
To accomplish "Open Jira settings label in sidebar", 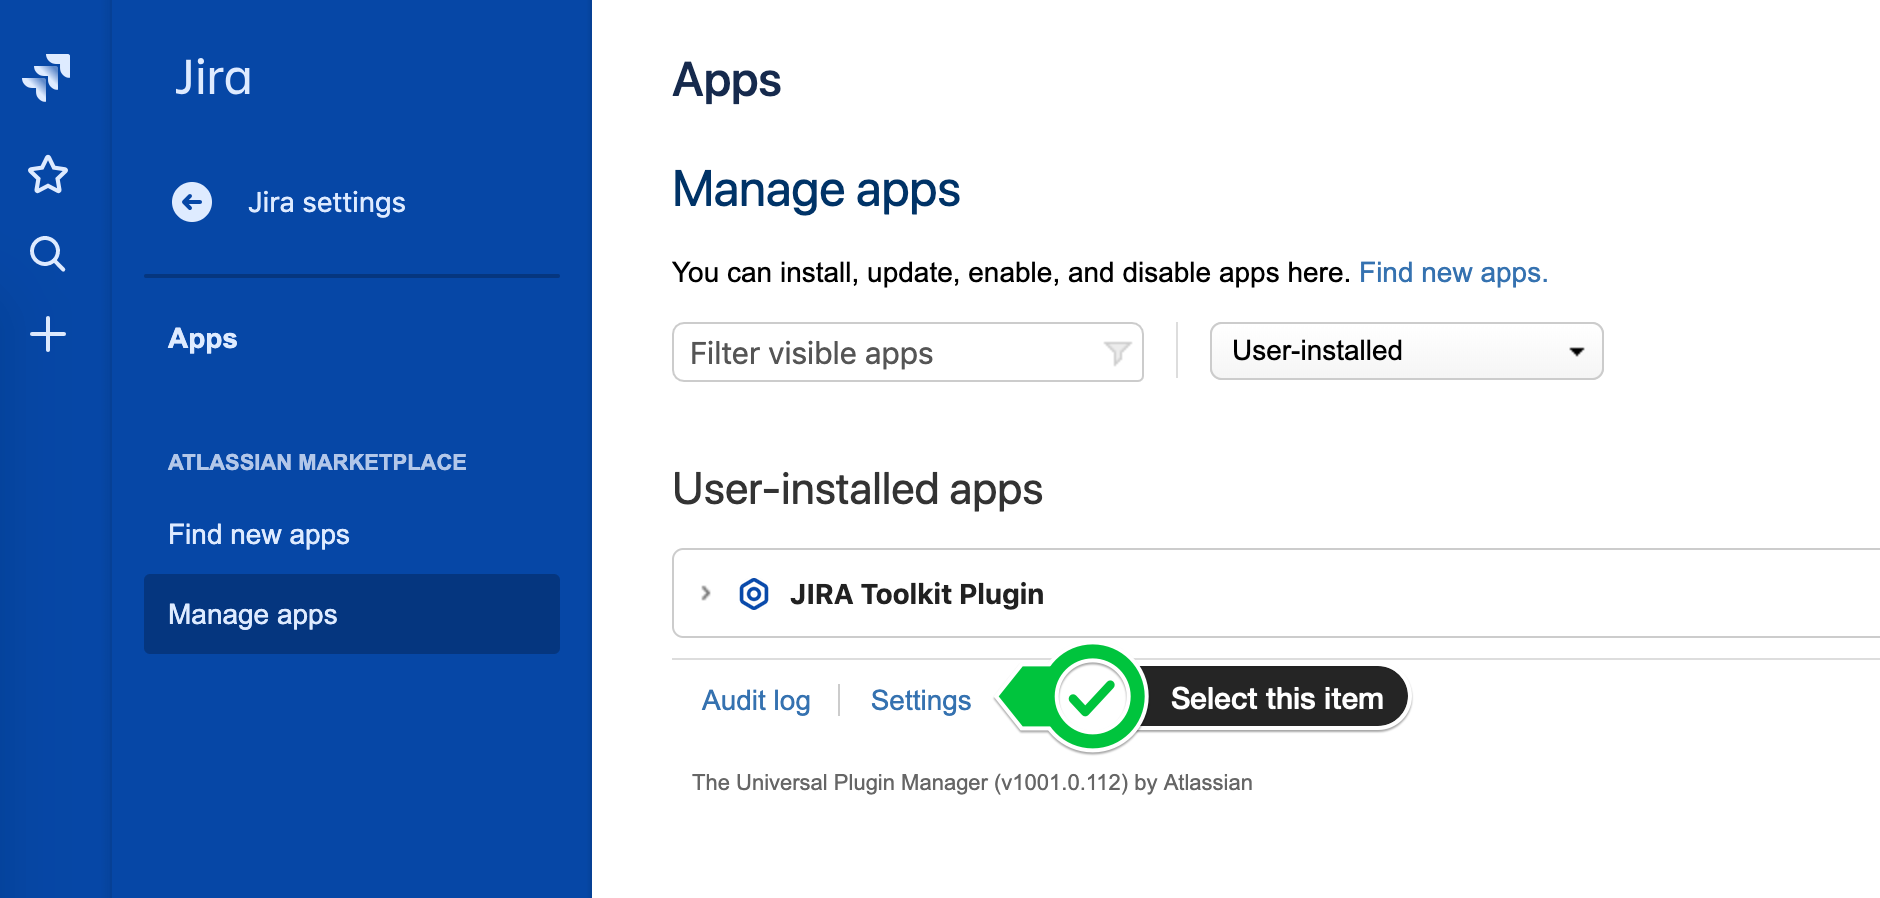I will (327, 202).
